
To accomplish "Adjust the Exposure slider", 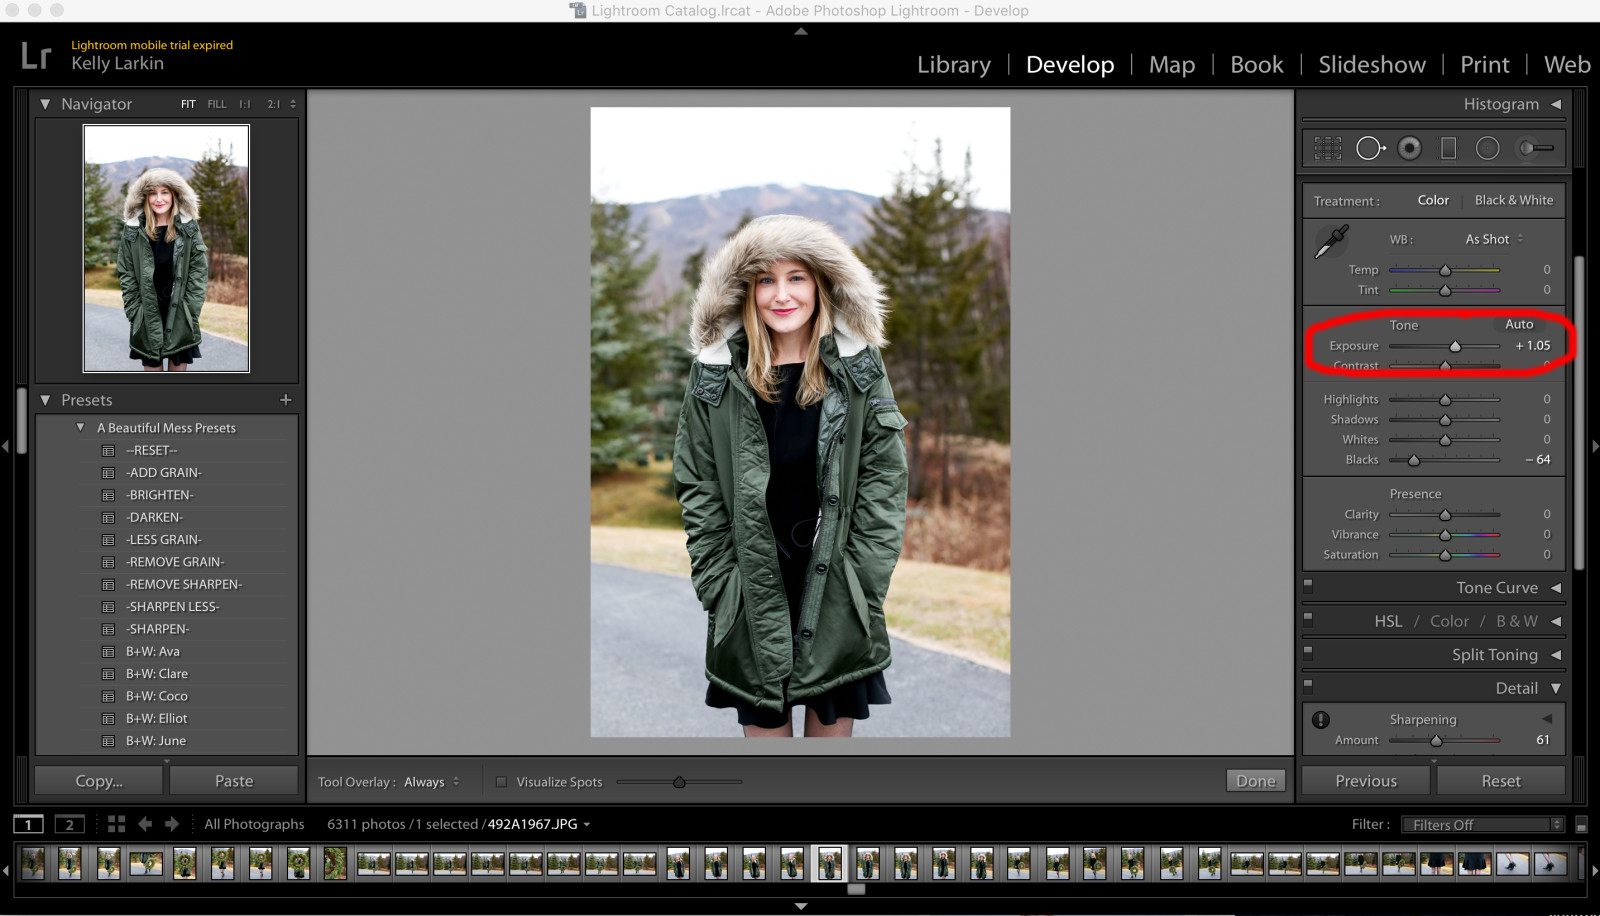I will (1456, 346).
